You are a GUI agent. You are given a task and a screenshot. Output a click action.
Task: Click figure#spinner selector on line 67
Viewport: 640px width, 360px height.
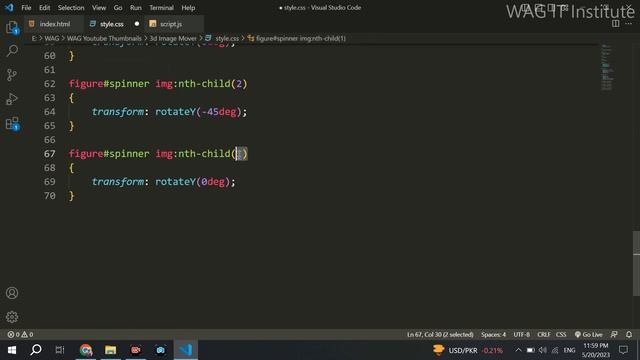tap(109, 154)
